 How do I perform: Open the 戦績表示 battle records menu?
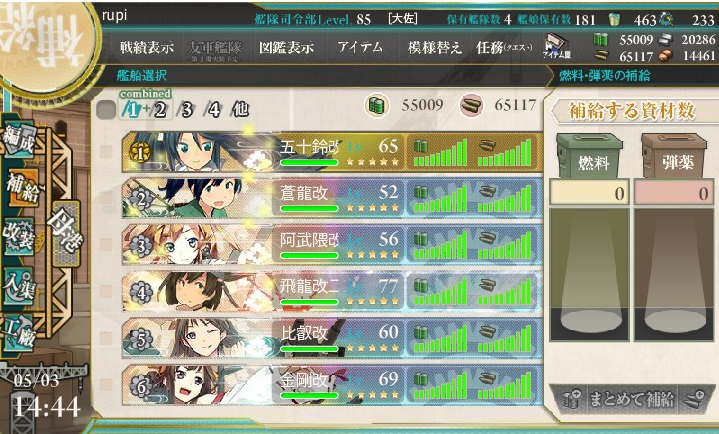coord(147,47)
